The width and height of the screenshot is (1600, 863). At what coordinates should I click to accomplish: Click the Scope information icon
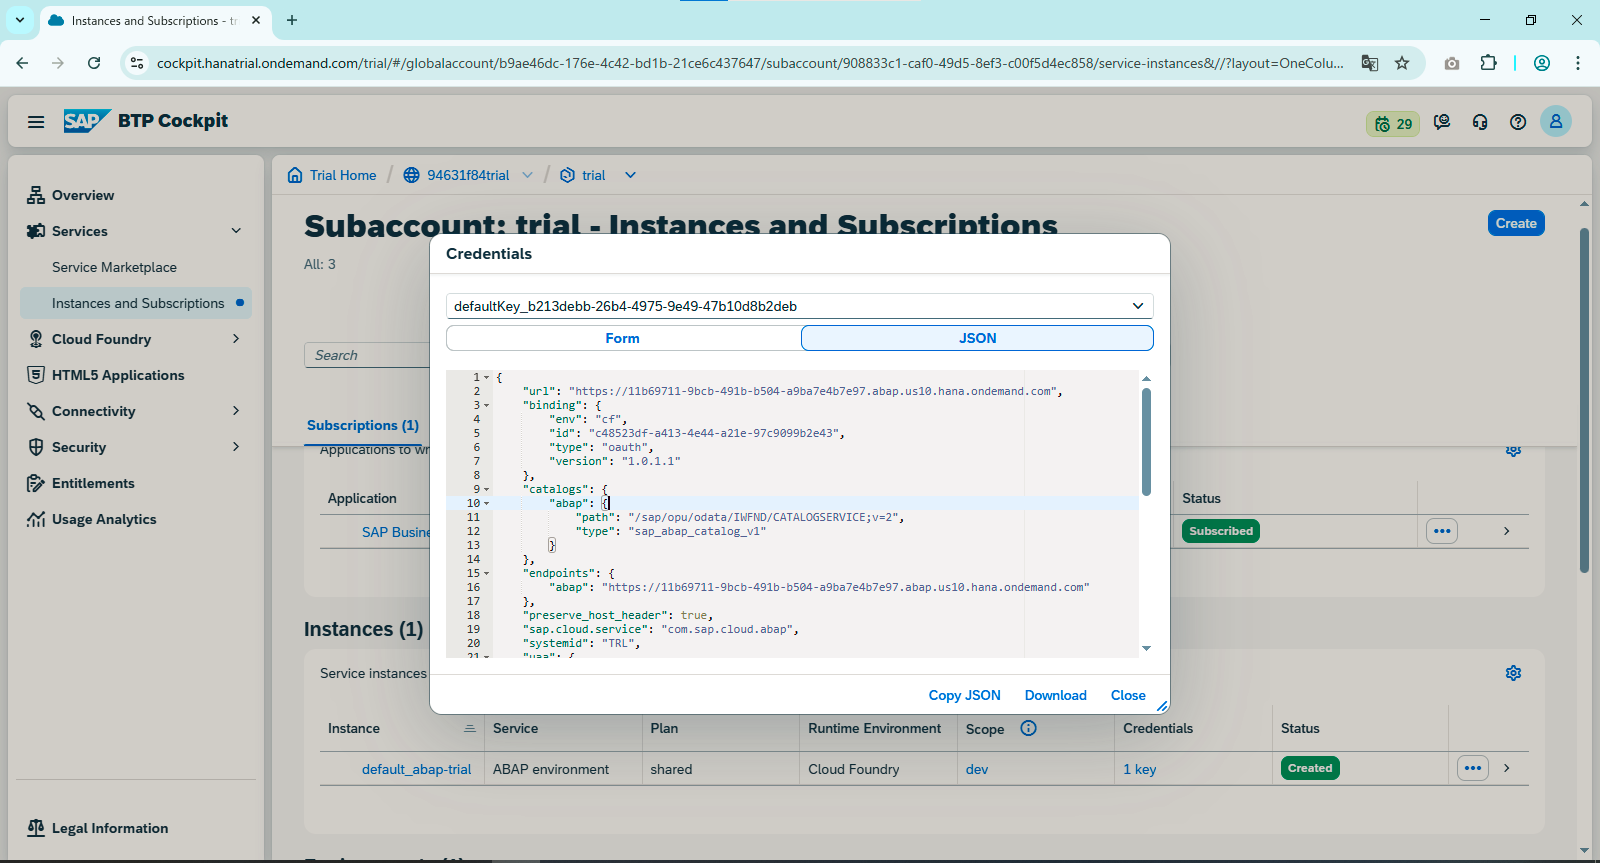click(1028, 728)
